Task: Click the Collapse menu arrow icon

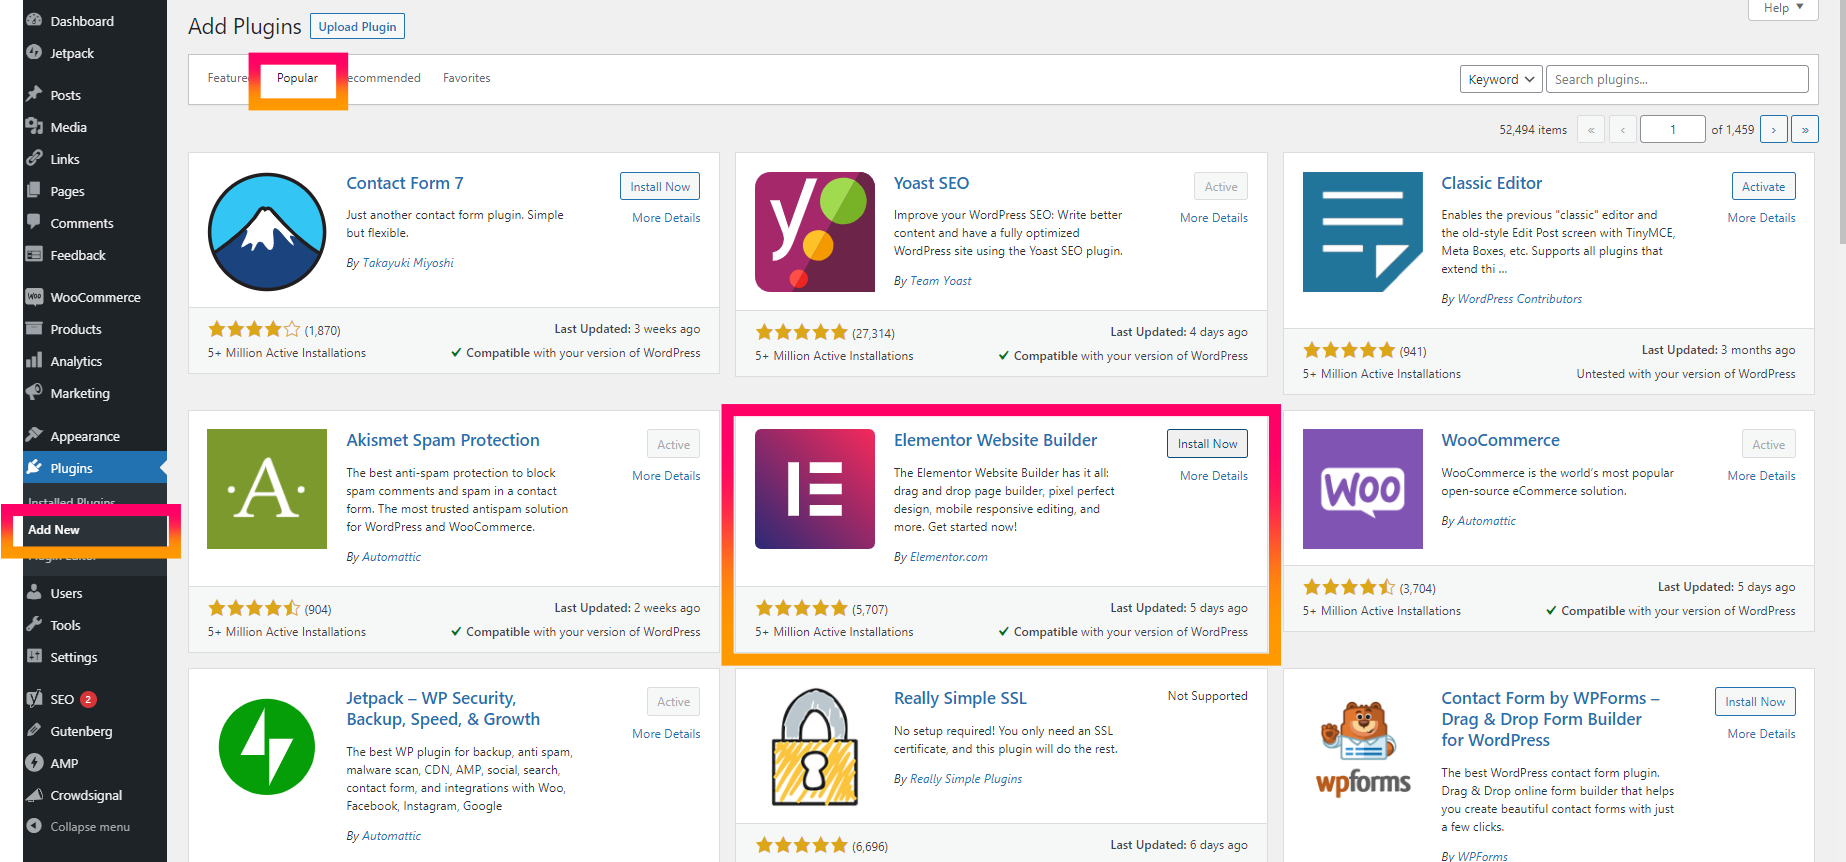Action: 35,827
